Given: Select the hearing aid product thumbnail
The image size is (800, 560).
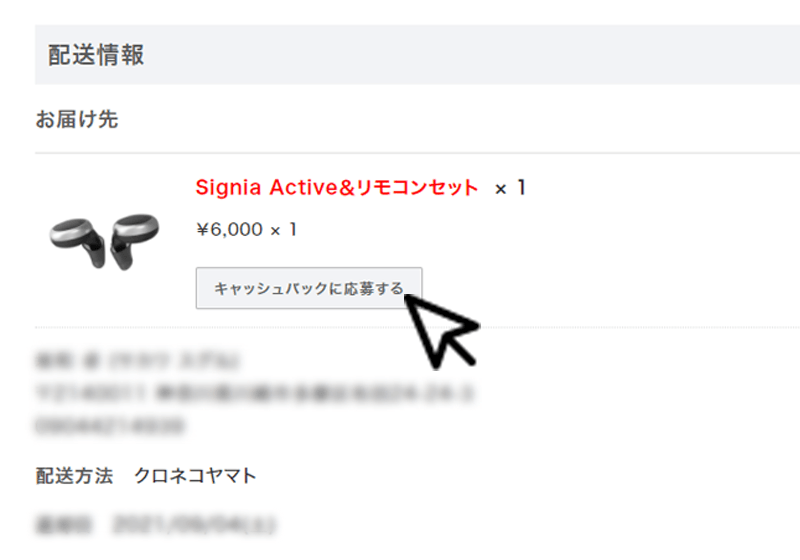Looking at the screenshot, I should (x=105, y=241).
